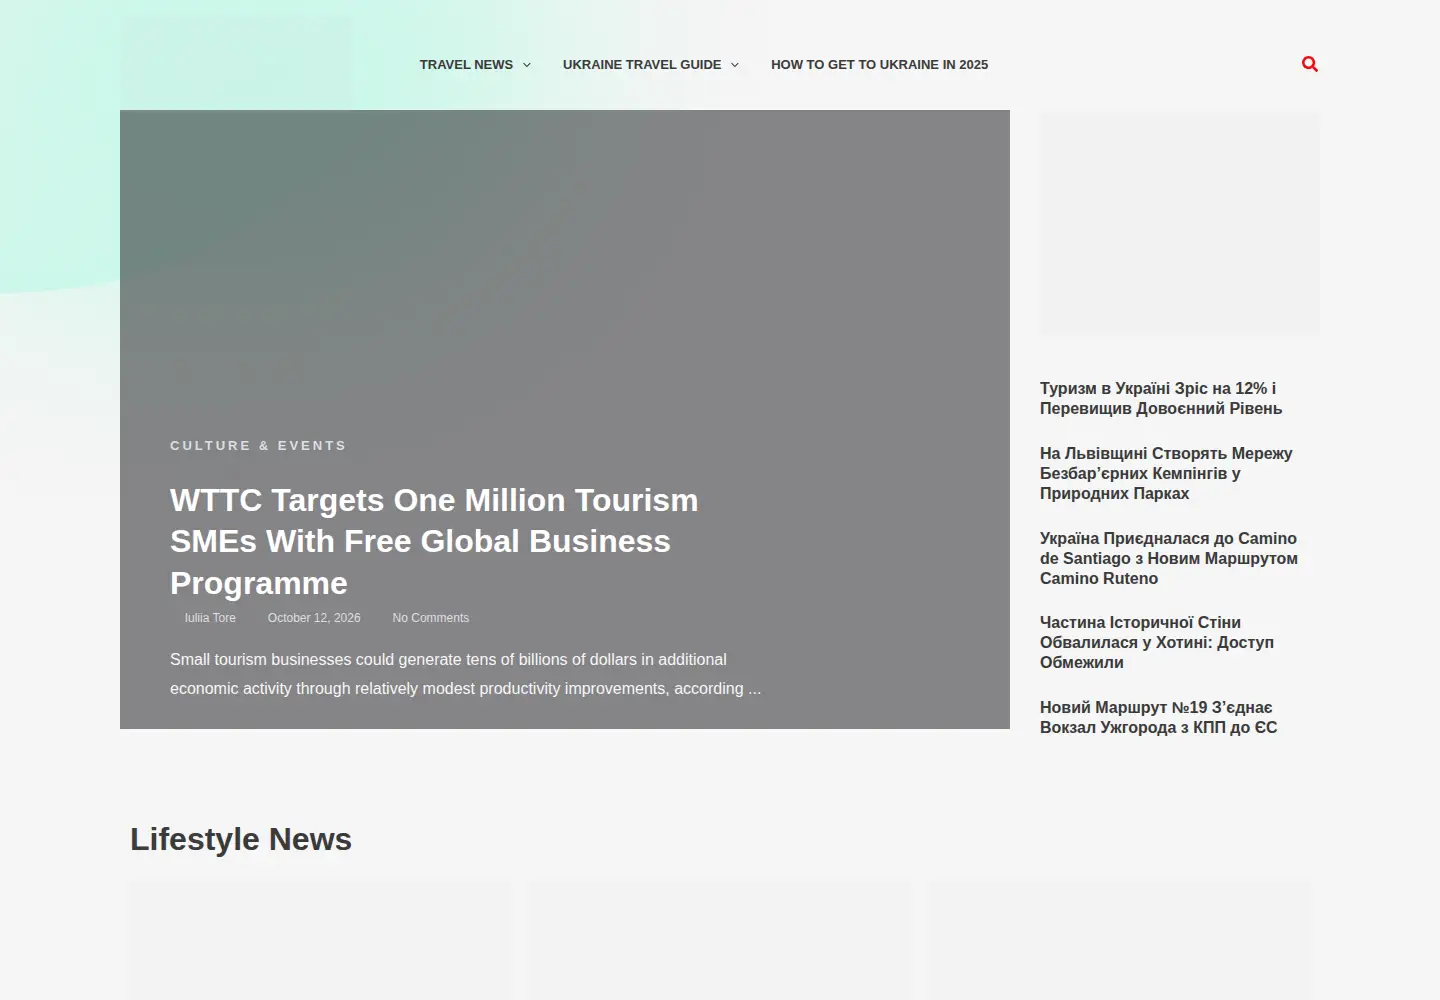Open article about Camino de Santiago Camino Ruteno
1440x1000 pixels.
pyautogui.click(x=1169, y=558)
